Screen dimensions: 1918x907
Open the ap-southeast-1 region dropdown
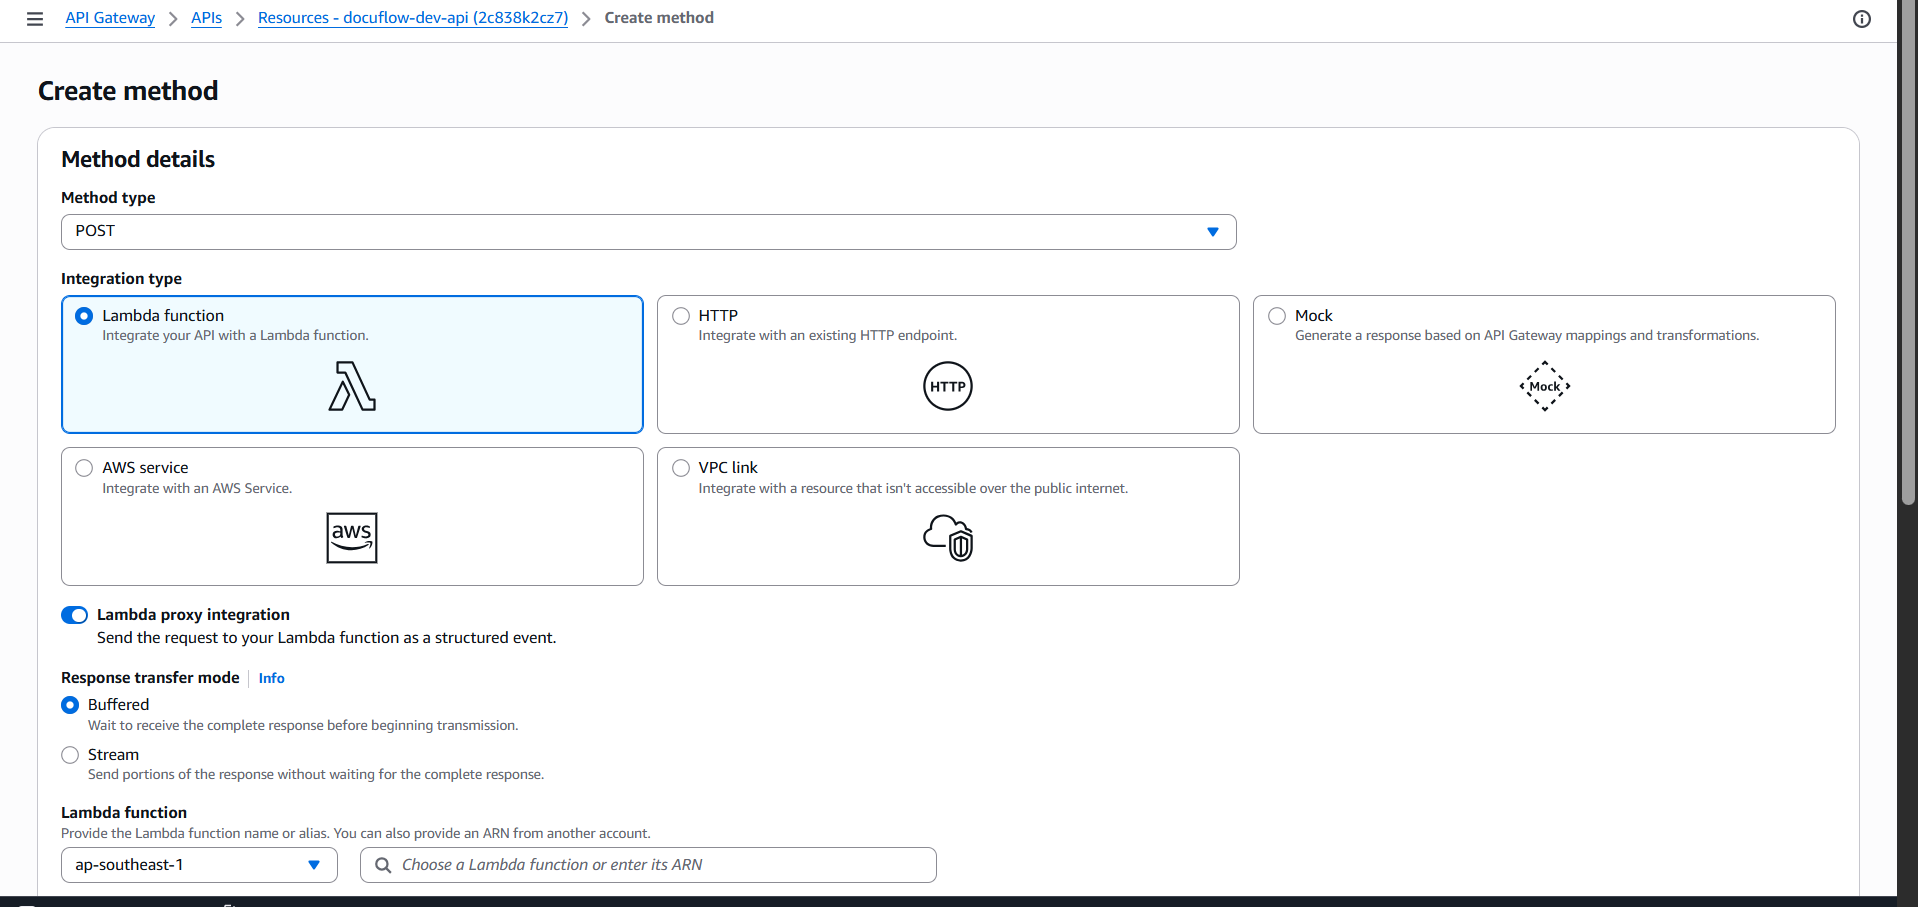click(x=199, y=865)
